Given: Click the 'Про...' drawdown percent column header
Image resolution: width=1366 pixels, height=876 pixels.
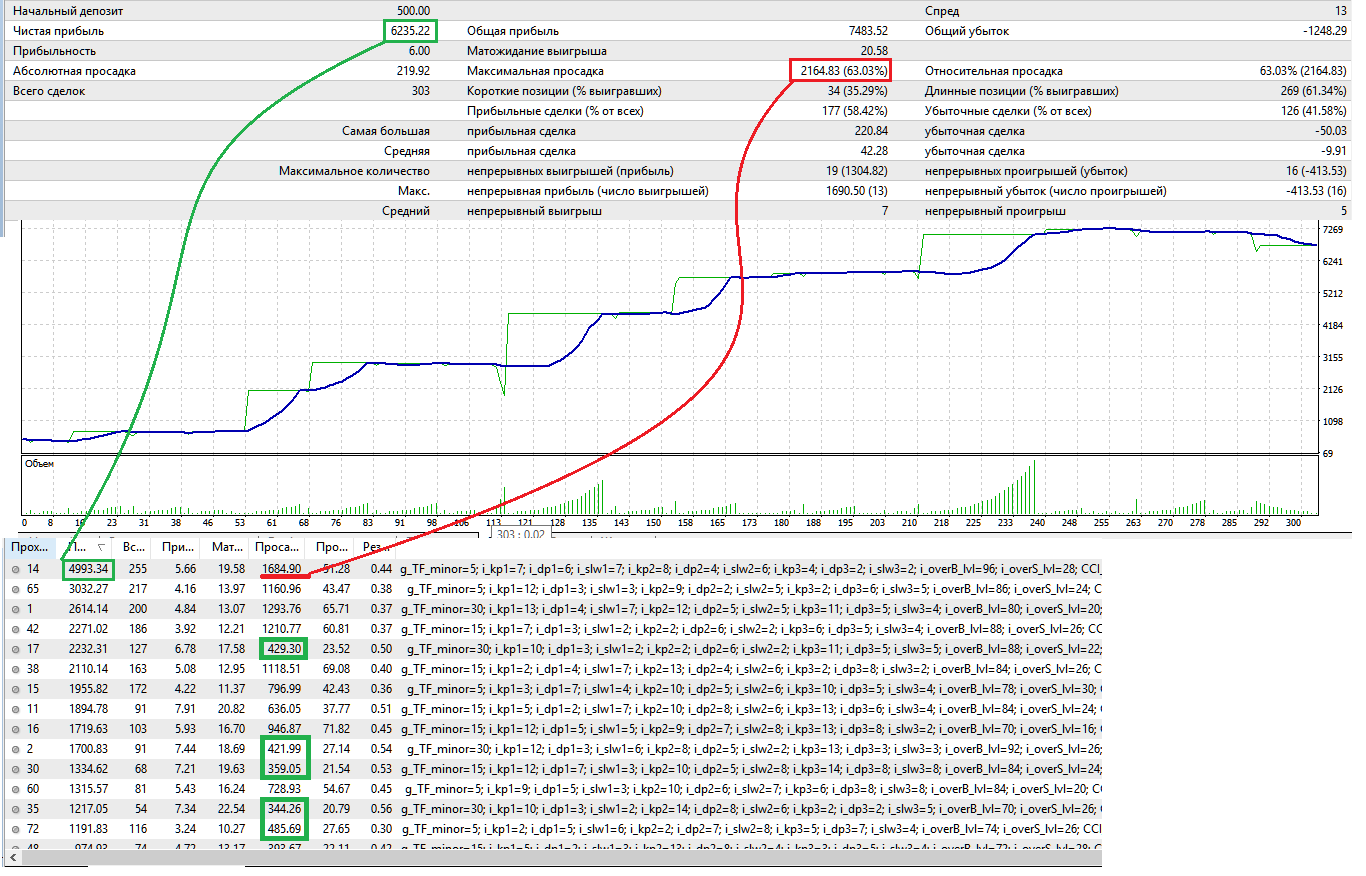Looking at the screenshot, I should [x=330, y=547].
